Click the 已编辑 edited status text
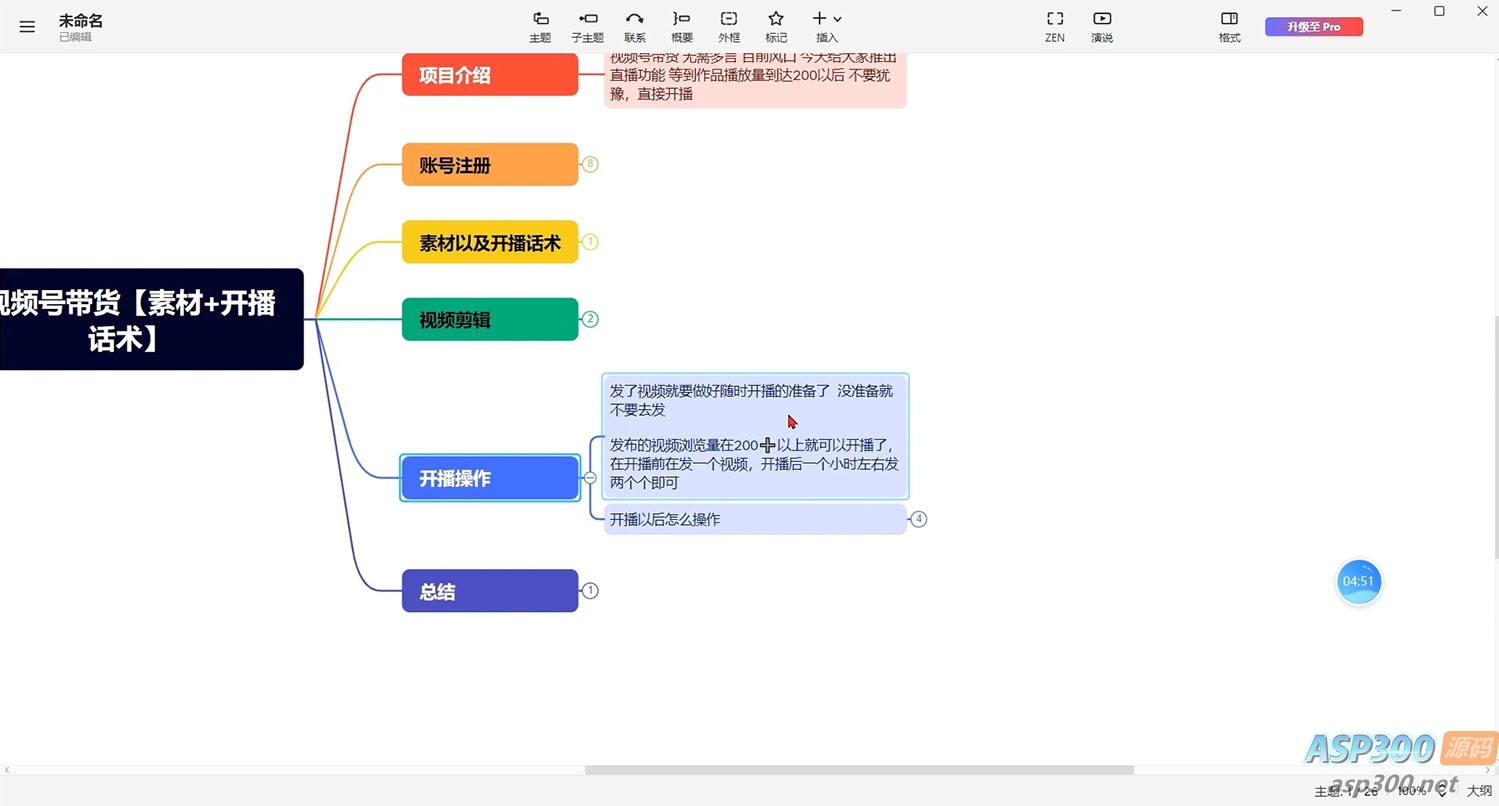Viewport: 1499px width, 806px height. pos(75,37)
